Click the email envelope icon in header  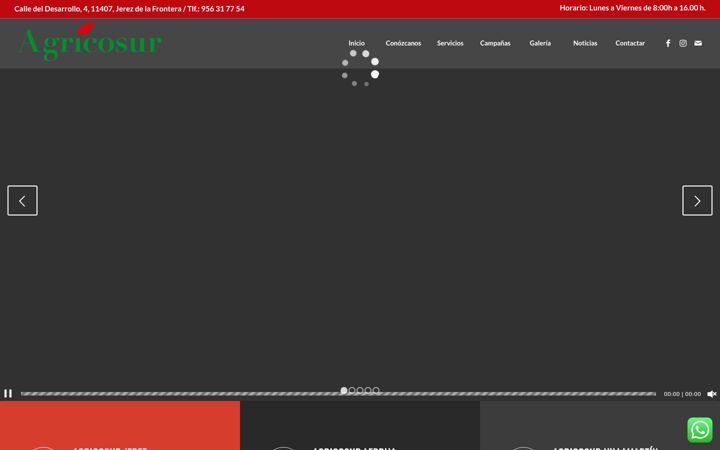(698, 43)
